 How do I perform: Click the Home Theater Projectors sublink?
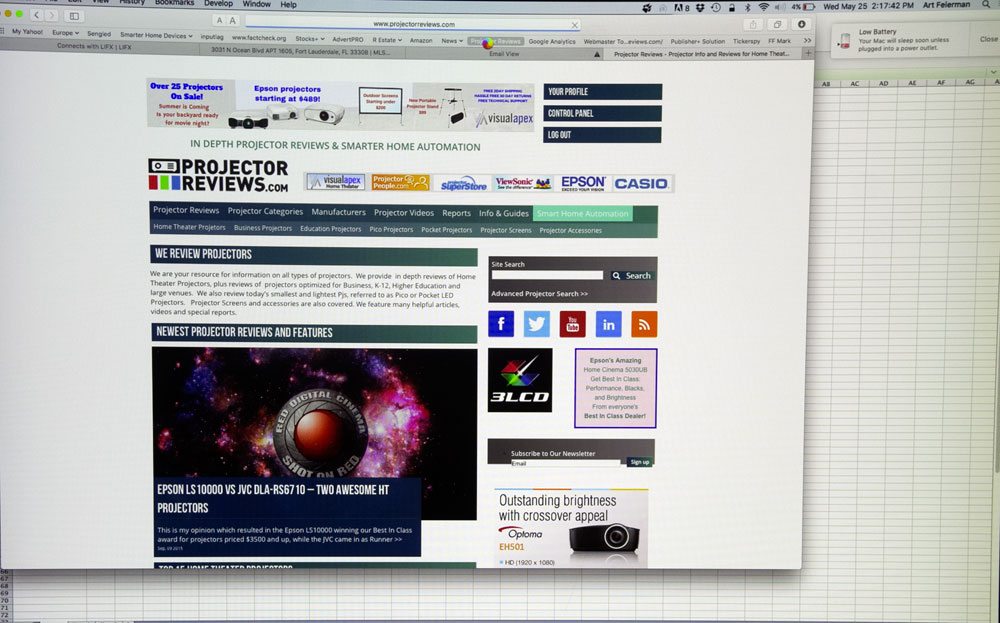coord(189,227)
